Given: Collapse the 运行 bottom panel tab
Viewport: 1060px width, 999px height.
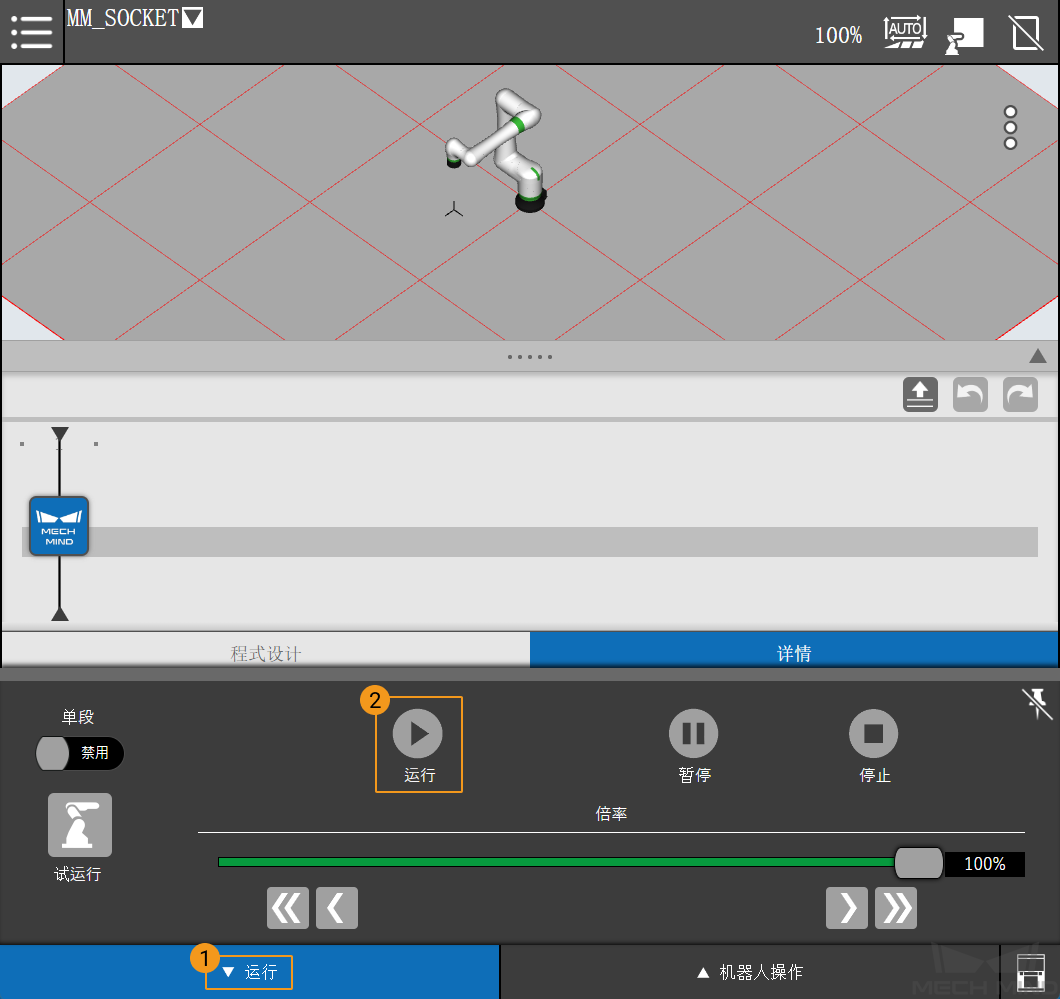Looking at the screenshot, I should pyautogui.click(x=249, y=972).
